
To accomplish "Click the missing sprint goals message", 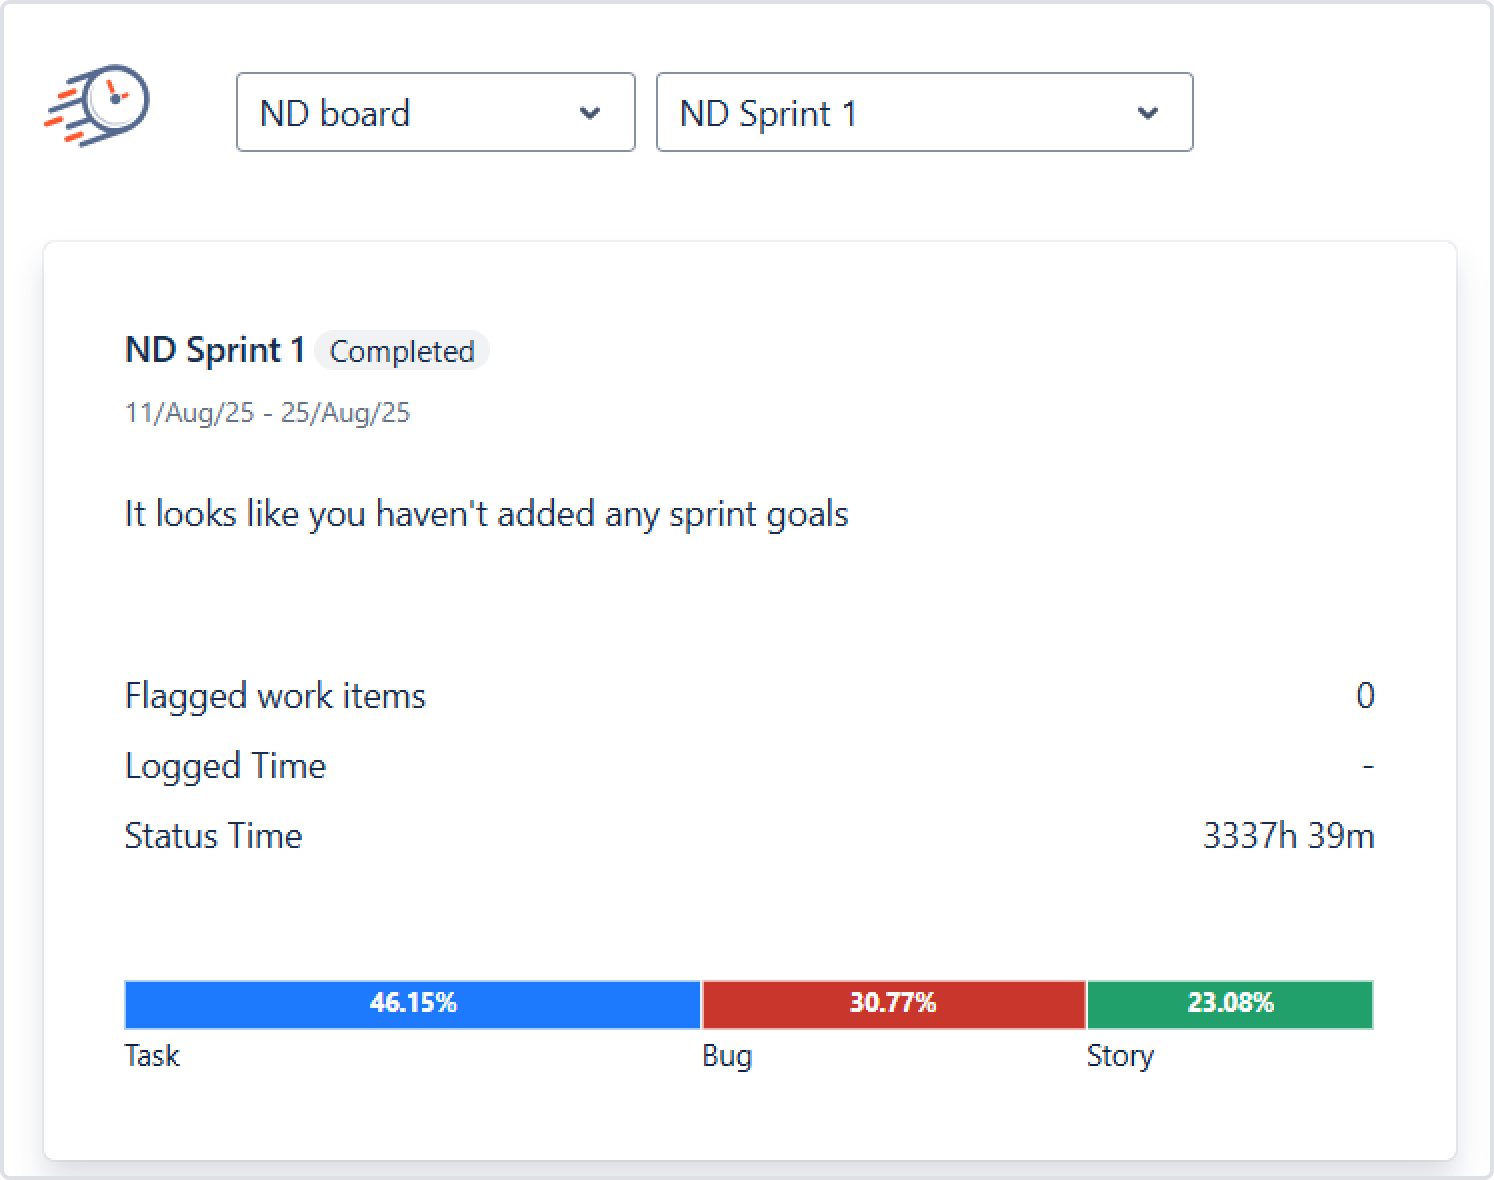I will point(486,514).
